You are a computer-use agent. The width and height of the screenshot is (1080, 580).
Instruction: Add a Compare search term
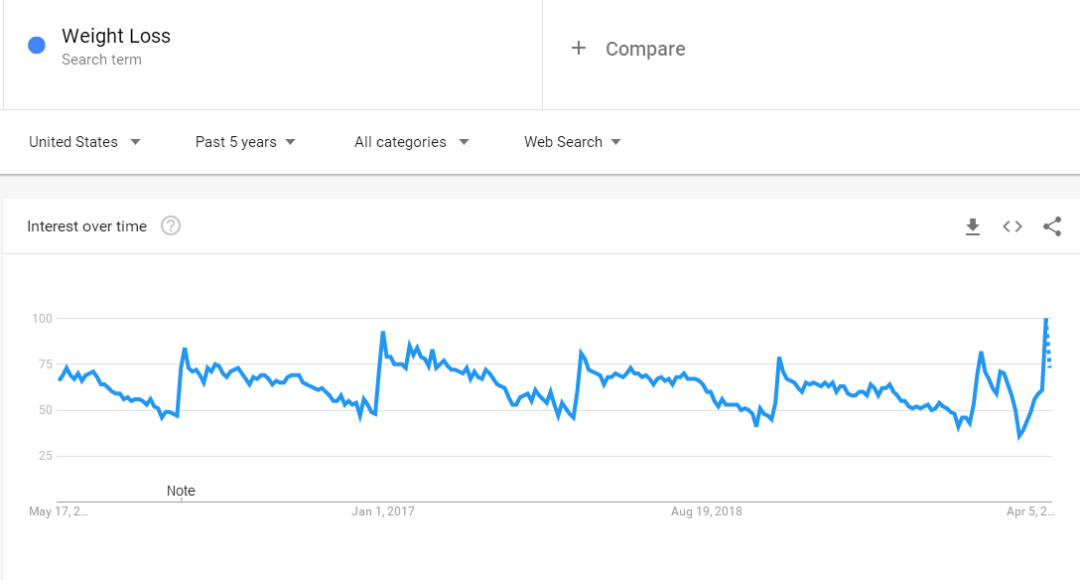click(645, 49)
